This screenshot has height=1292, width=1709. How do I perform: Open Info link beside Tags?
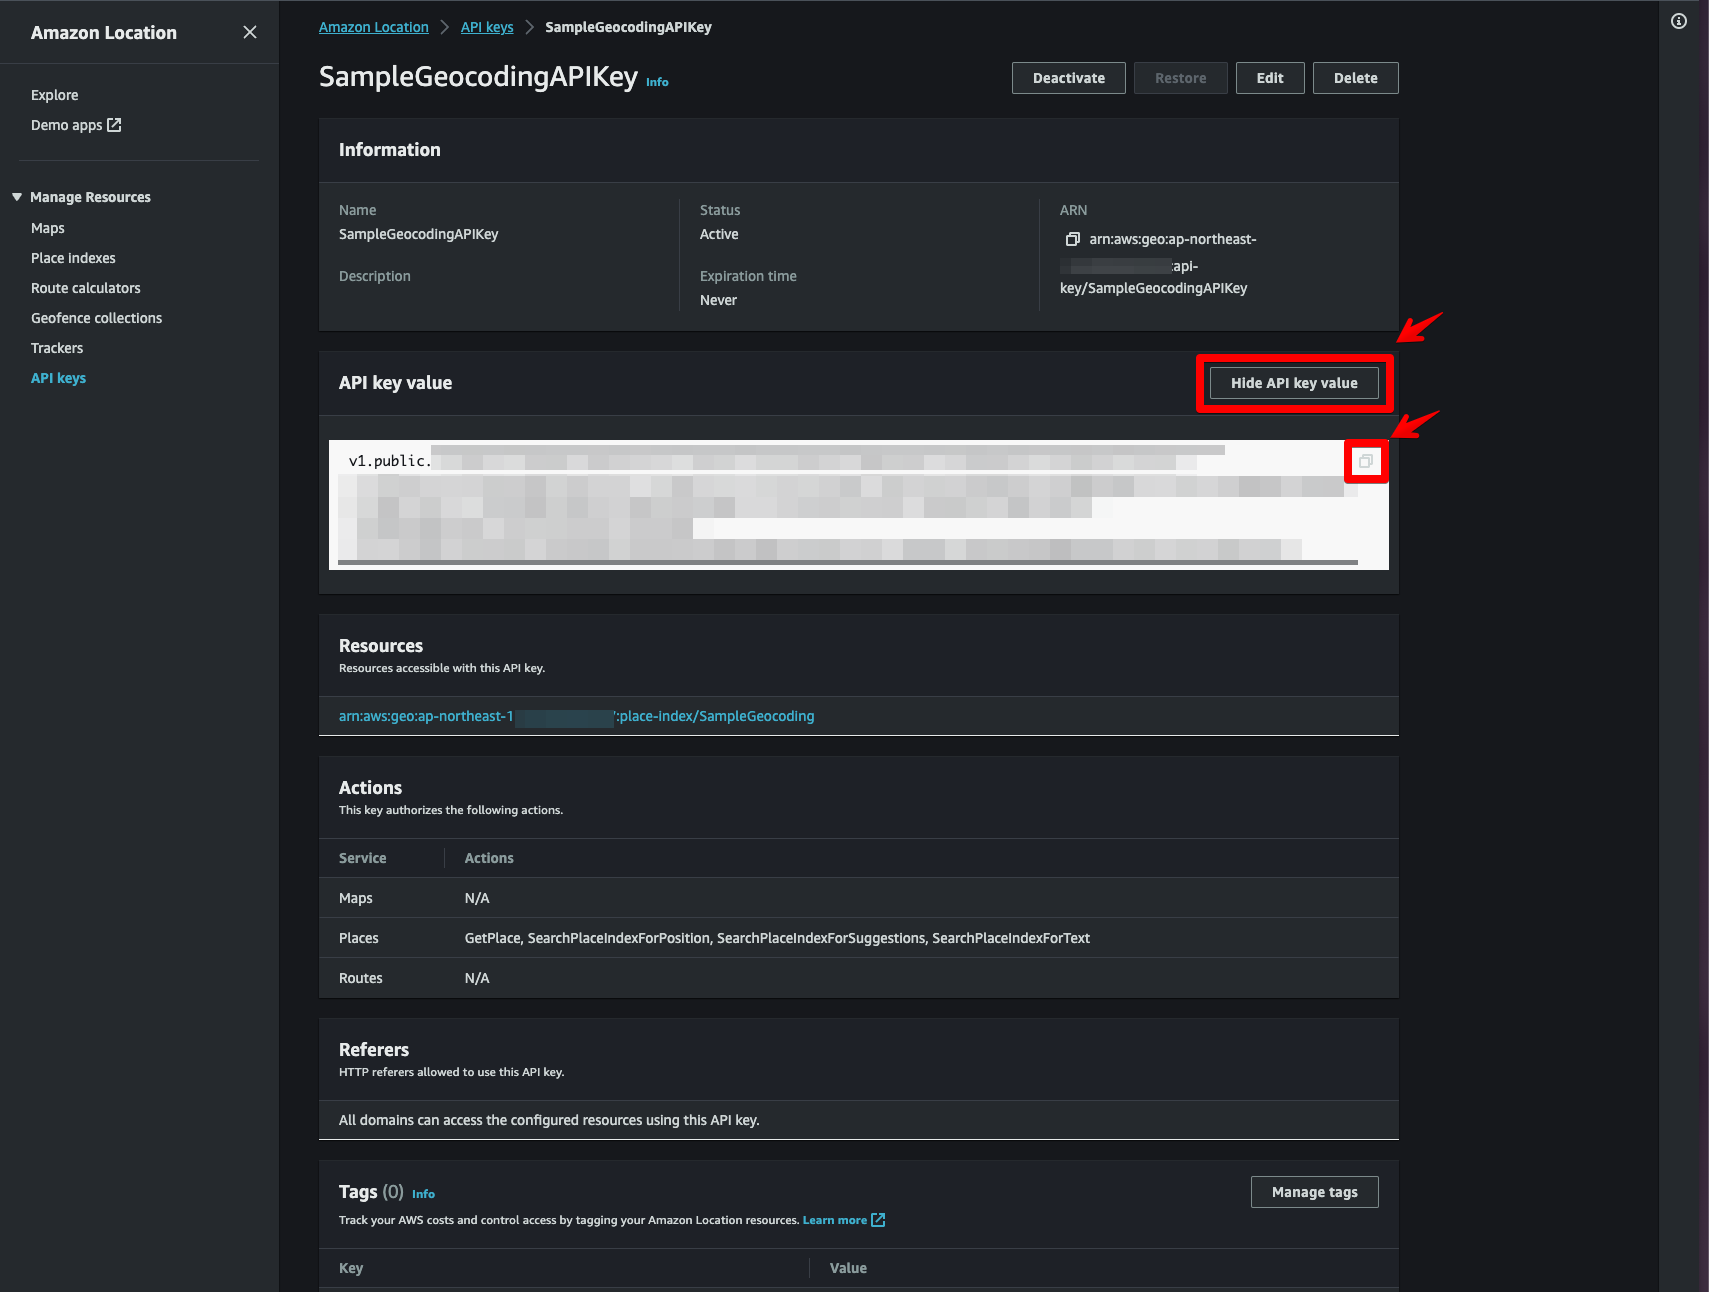coord(423,1194)
